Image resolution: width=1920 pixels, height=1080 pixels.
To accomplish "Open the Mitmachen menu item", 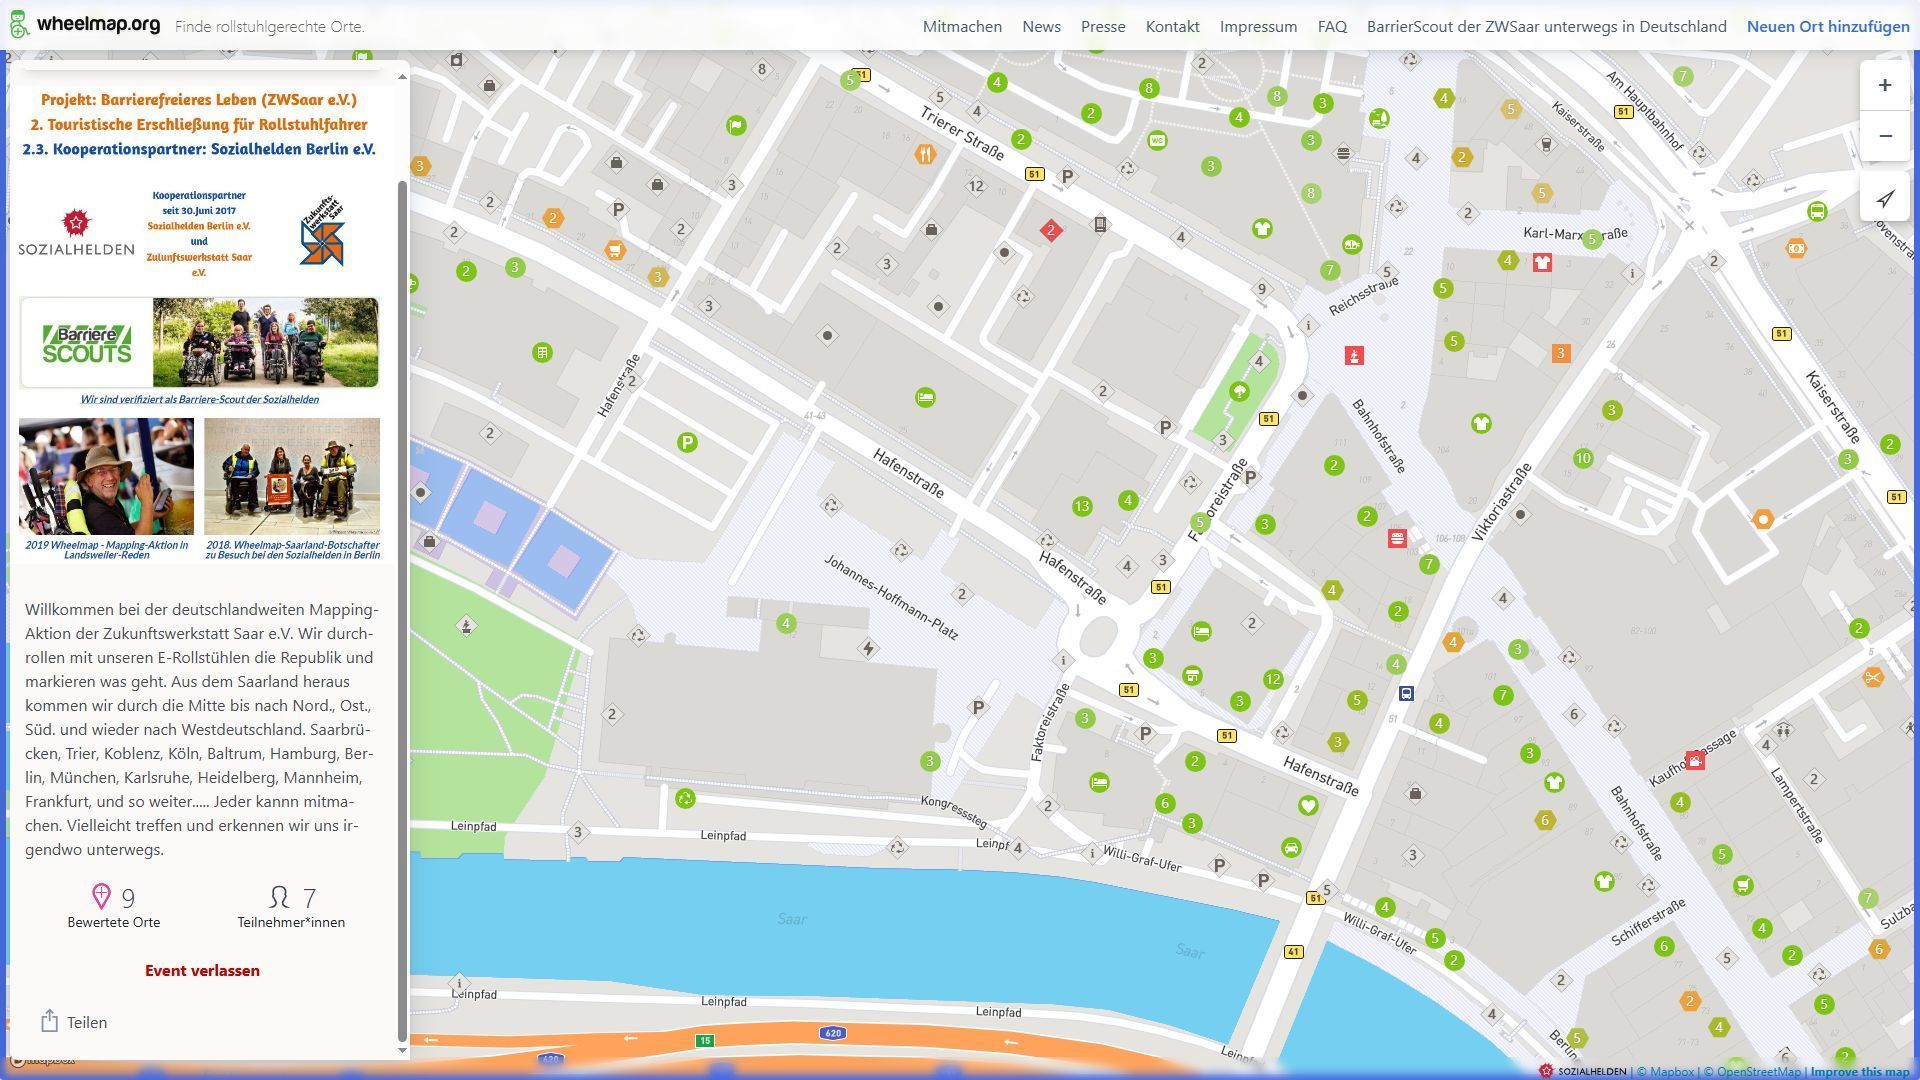I will coord(961,27).
